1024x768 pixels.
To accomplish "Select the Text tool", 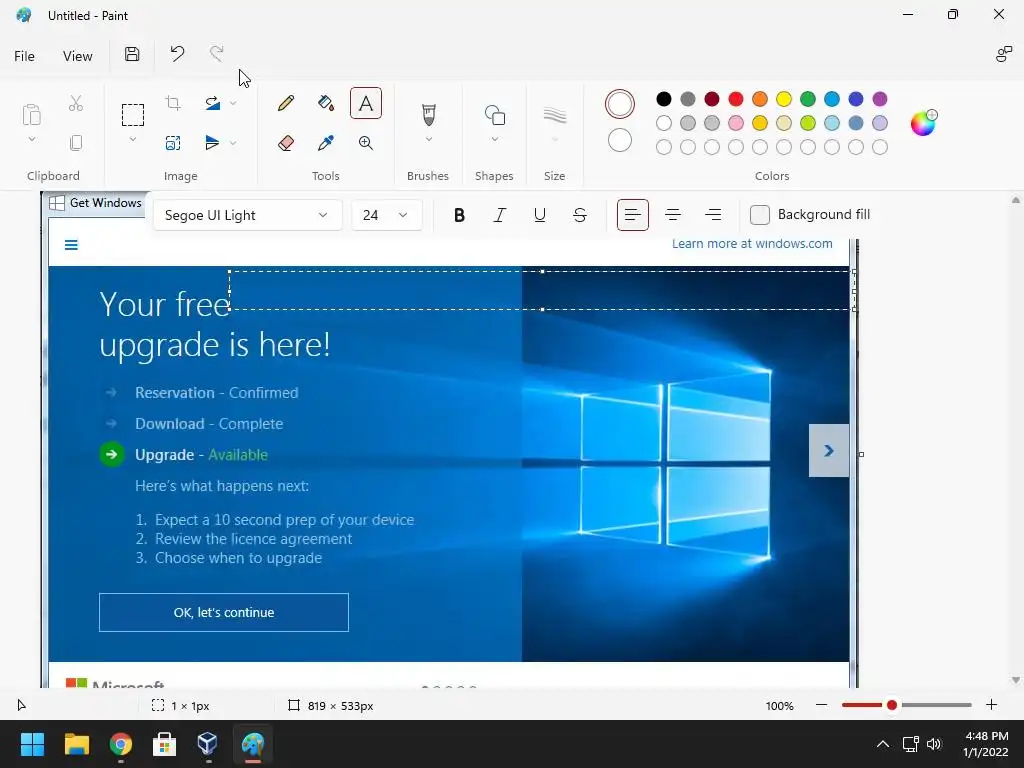I will tap(366, 103).
